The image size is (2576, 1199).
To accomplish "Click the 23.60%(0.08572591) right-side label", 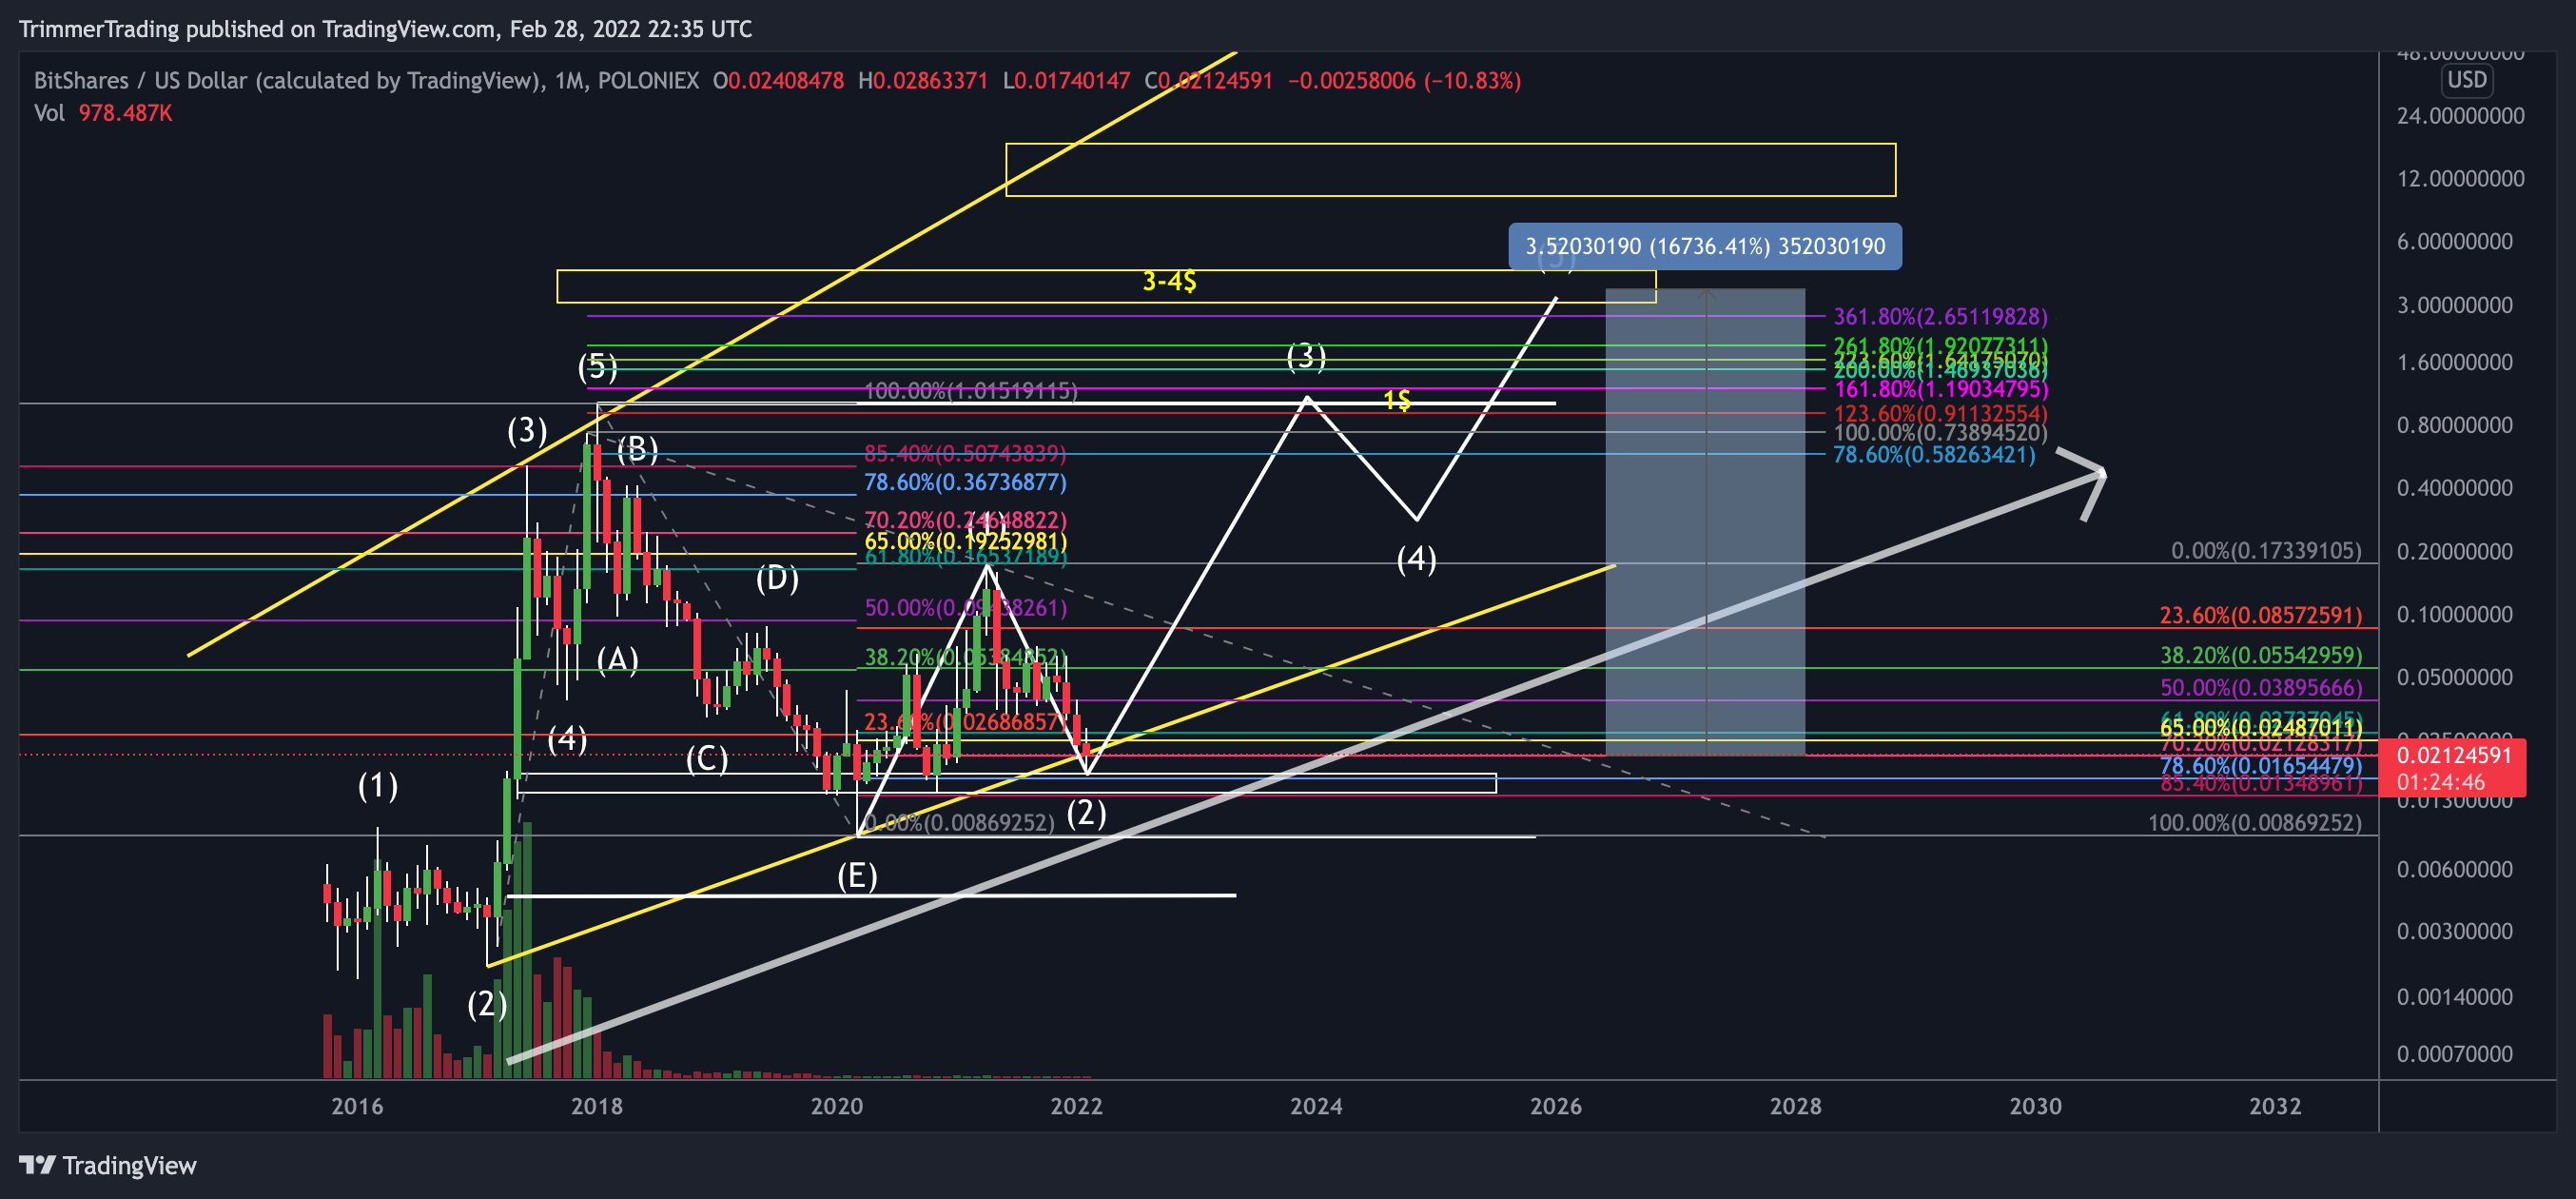I will 2260,615.
